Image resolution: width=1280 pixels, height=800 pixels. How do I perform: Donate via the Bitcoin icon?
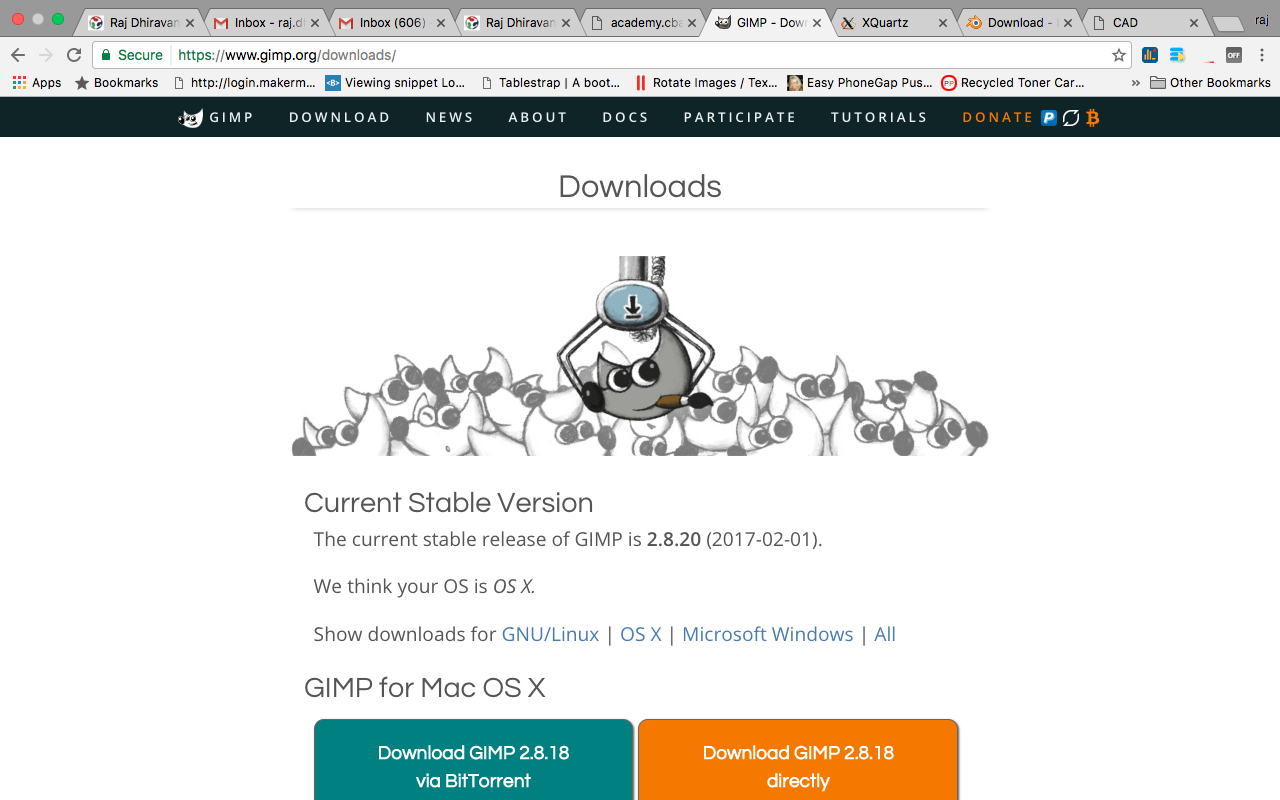1093,118
